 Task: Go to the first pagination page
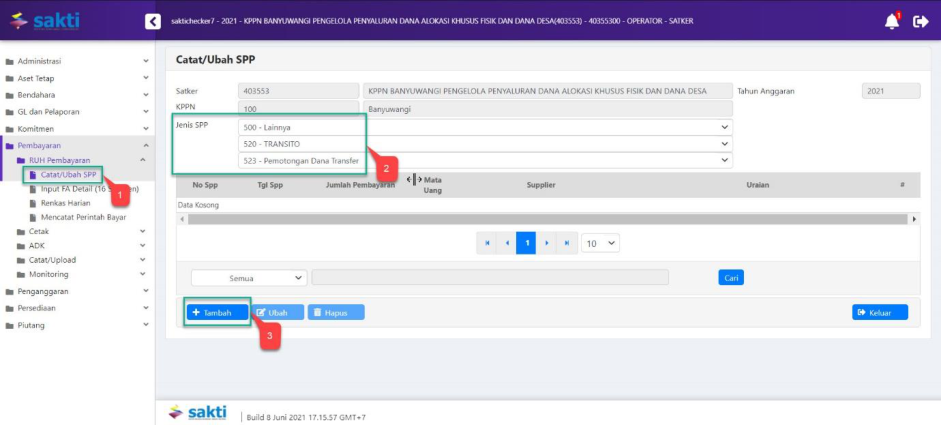(487, 243)
